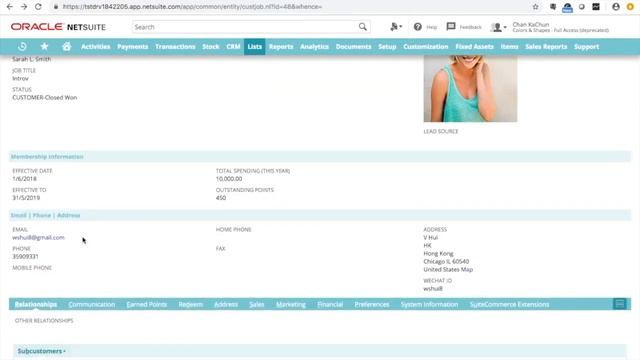Image resolution: width=640 pixels, height=360 pixels.
Task: Open the Fixed Assets menu
Action: pos(474,47)
